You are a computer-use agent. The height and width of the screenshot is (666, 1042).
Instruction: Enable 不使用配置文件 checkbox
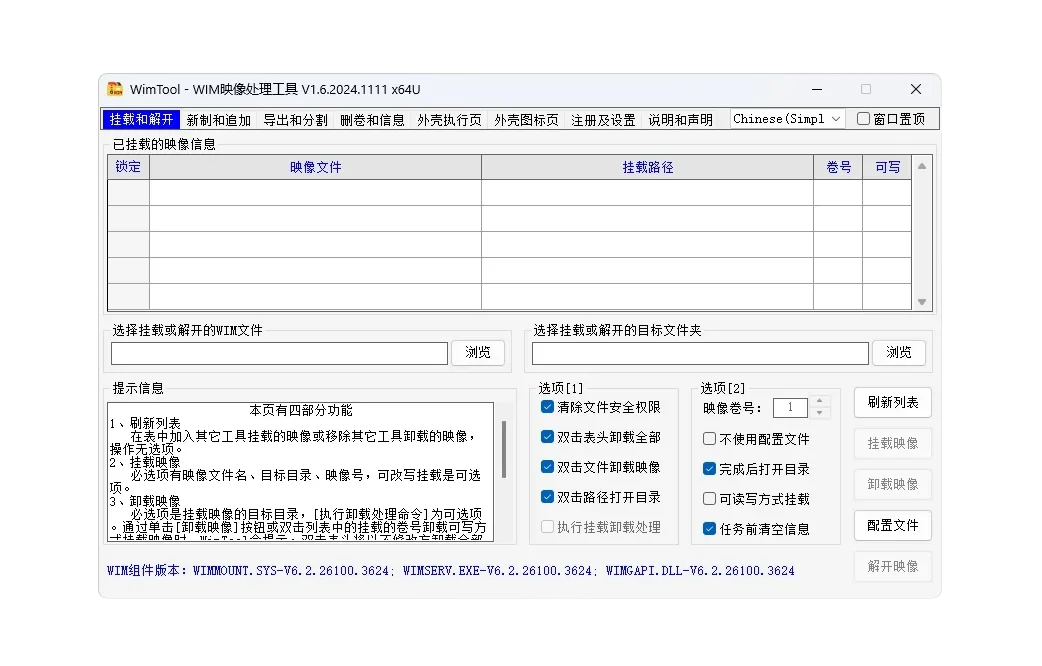[x=710, y=439]
